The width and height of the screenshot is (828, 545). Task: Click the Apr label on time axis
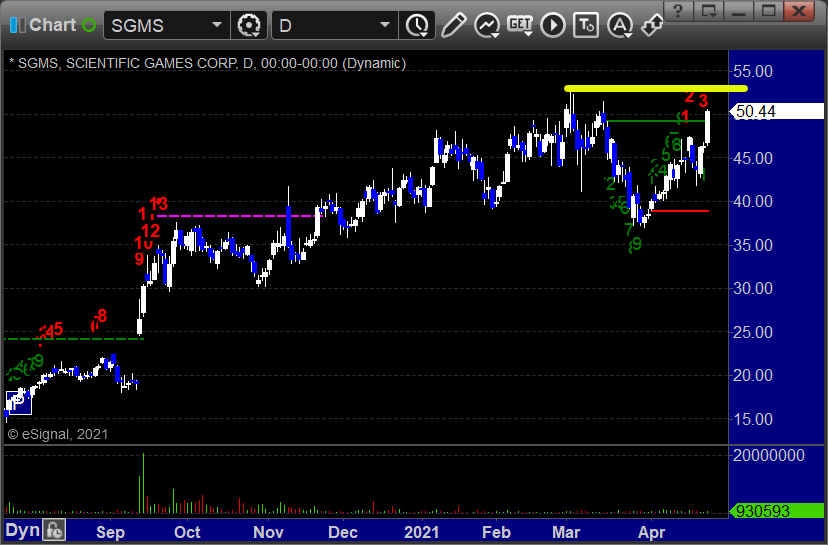(x=651, y=532)
